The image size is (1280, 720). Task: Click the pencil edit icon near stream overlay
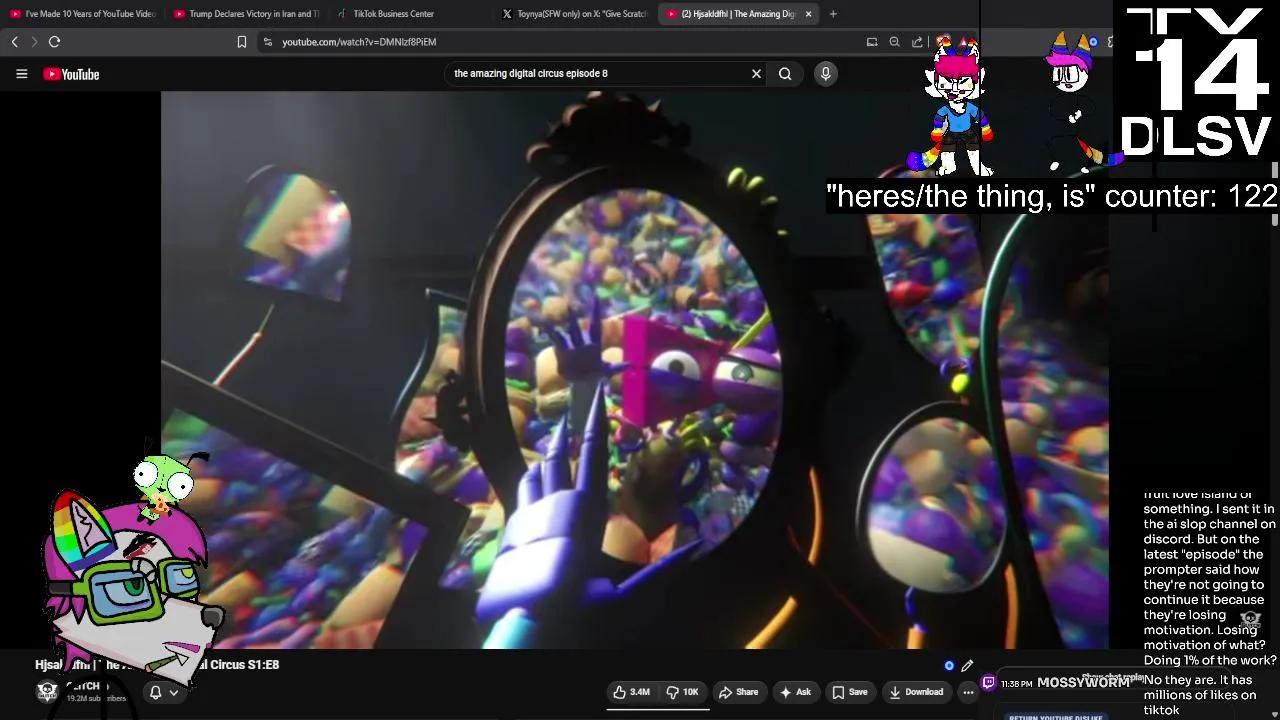(967, 665)
